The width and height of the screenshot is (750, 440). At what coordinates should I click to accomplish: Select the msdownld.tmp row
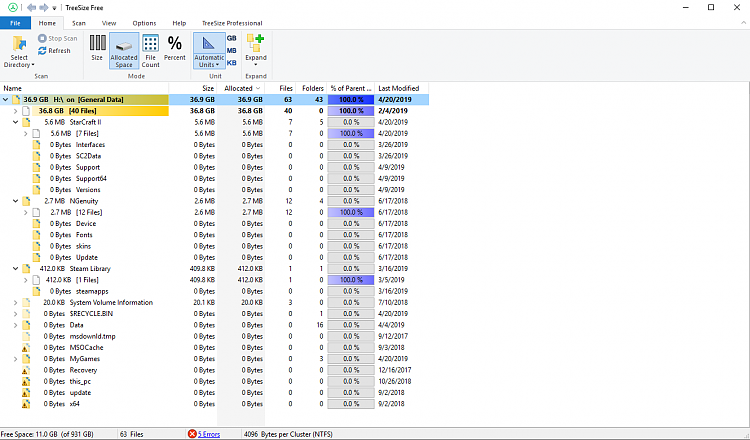pos(214,336)
